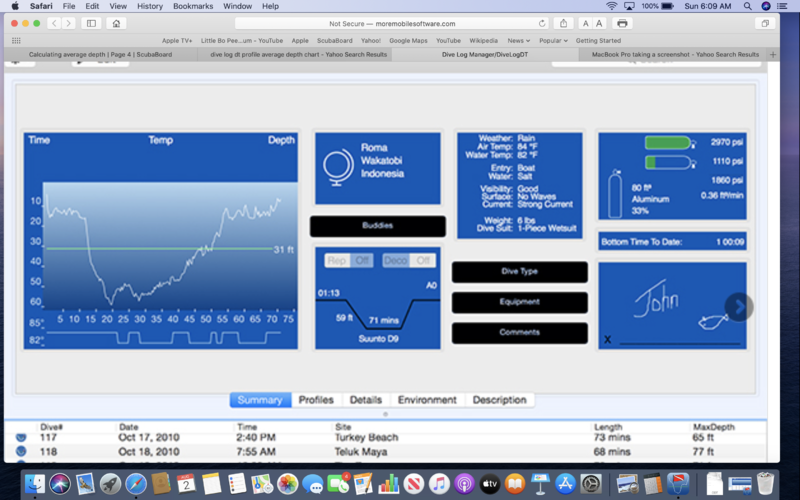Show the Safari sidebar

coord(91,23)
